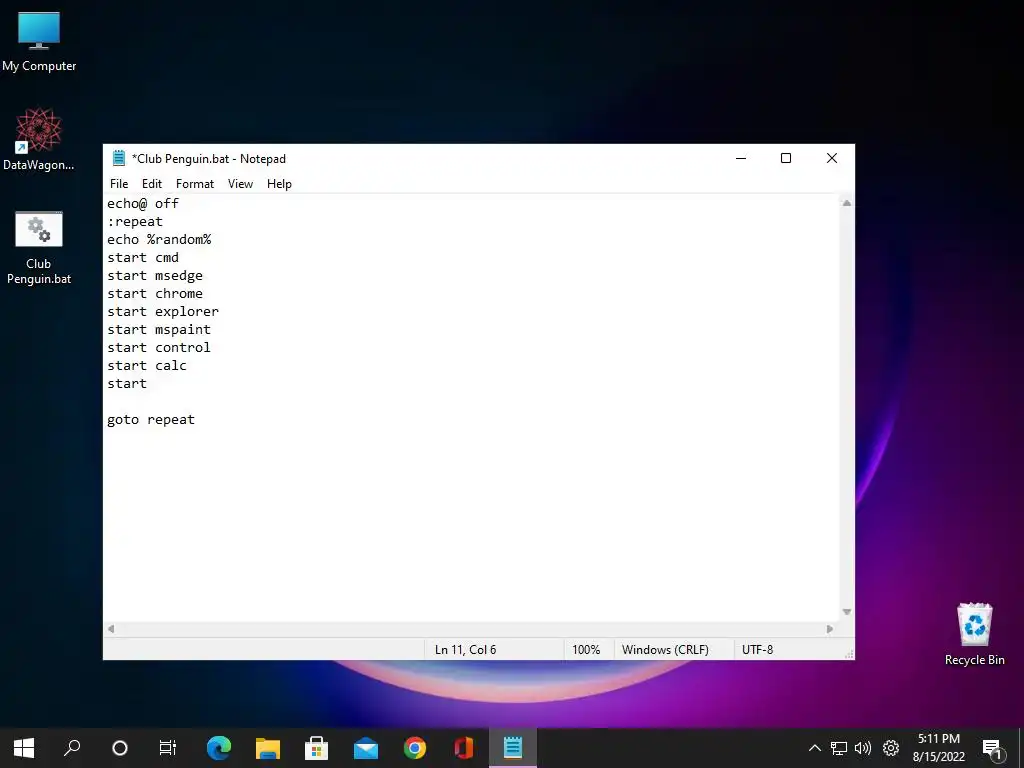Click the horizontal scrollbar right arrow
The width and height of the screenshot is (1024, 768).
coord(829,629)
